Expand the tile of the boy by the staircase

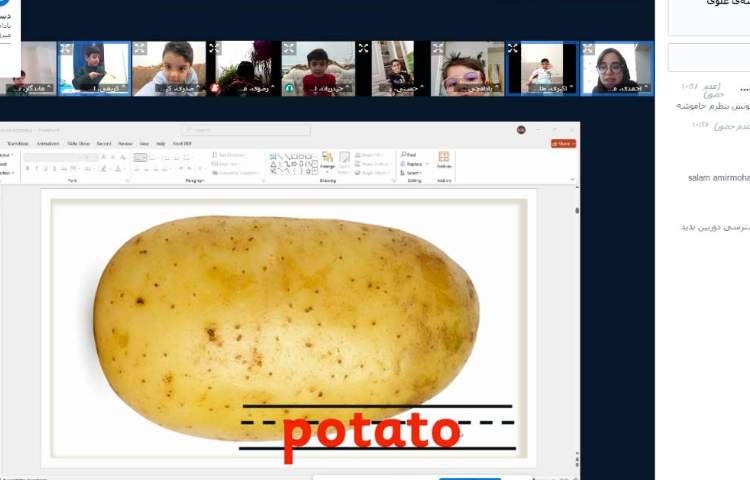pos(364,48)
